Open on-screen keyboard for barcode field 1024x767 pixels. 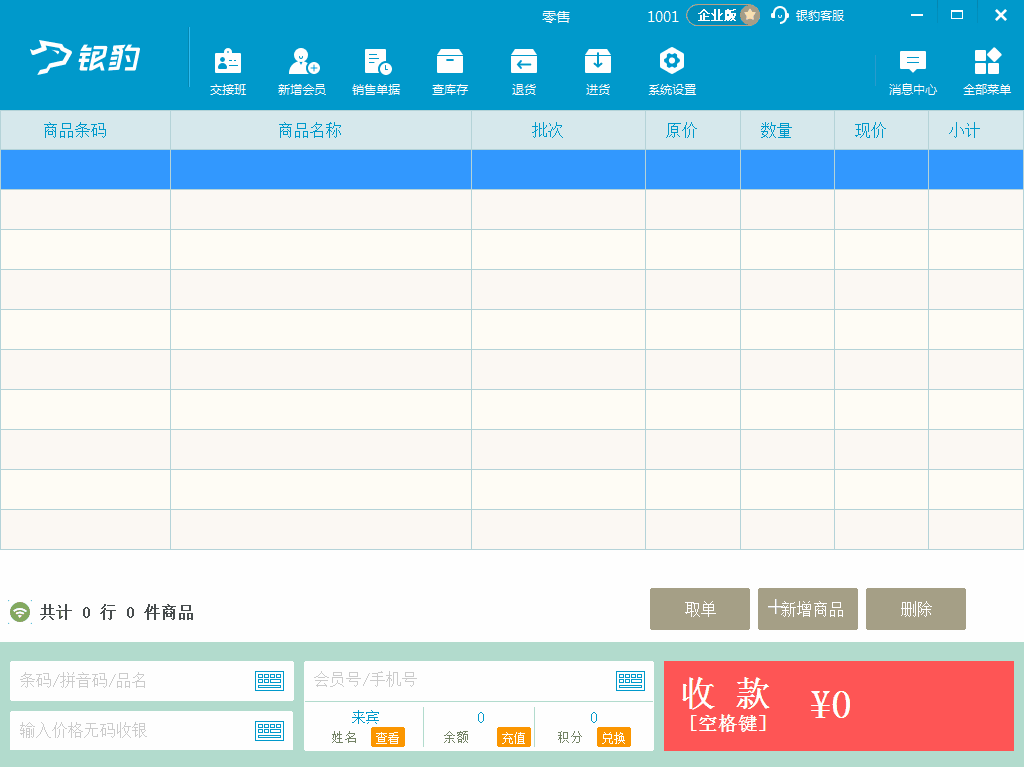click(x=269, y=681)
